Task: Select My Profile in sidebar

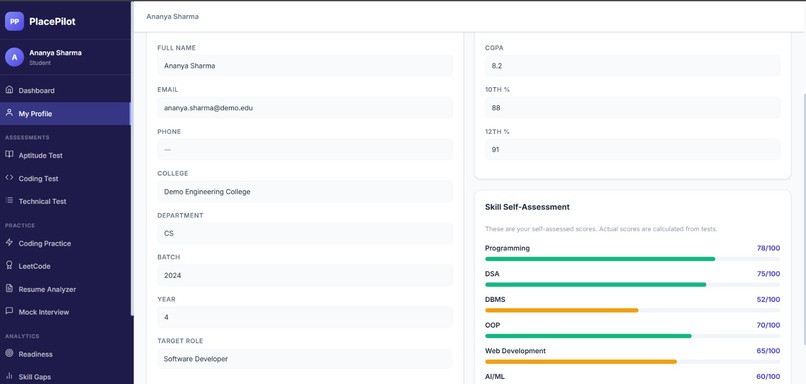Action: tap(65, 114)
